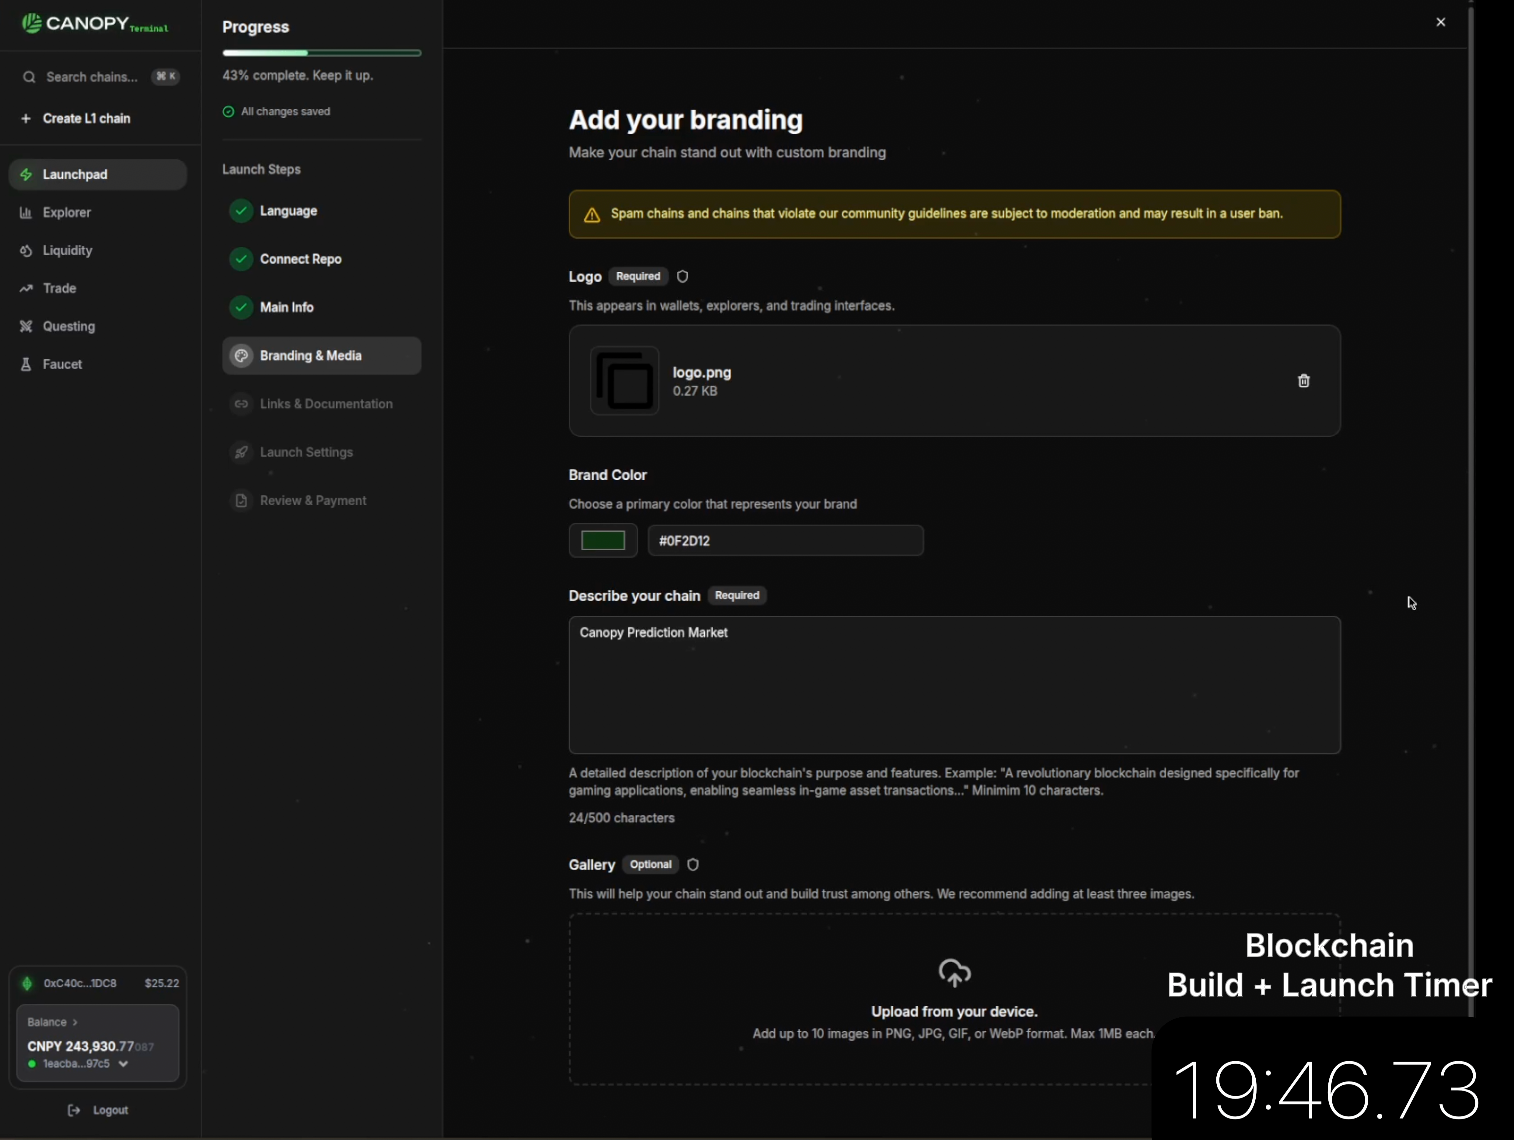Click the Branding & Media palette icon
Image resolution: width=1514 pixels, height=1140 pixels.
click(x=241, y=355)
